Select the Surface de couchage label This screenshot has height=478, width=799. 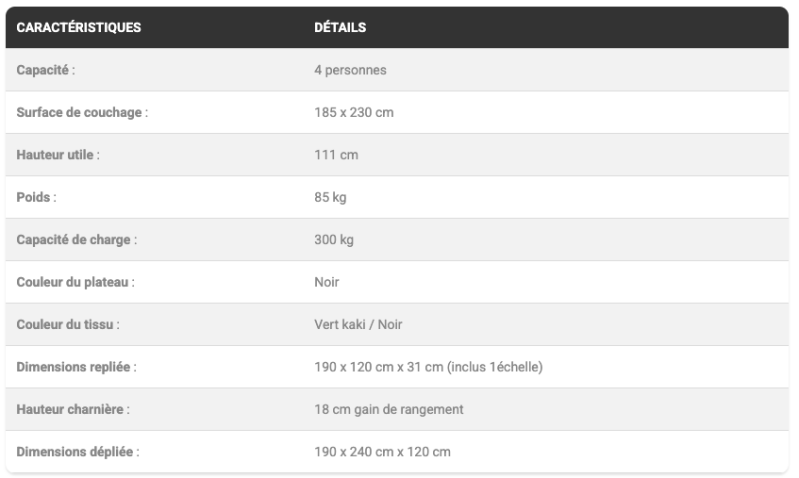tap(82, 113)
